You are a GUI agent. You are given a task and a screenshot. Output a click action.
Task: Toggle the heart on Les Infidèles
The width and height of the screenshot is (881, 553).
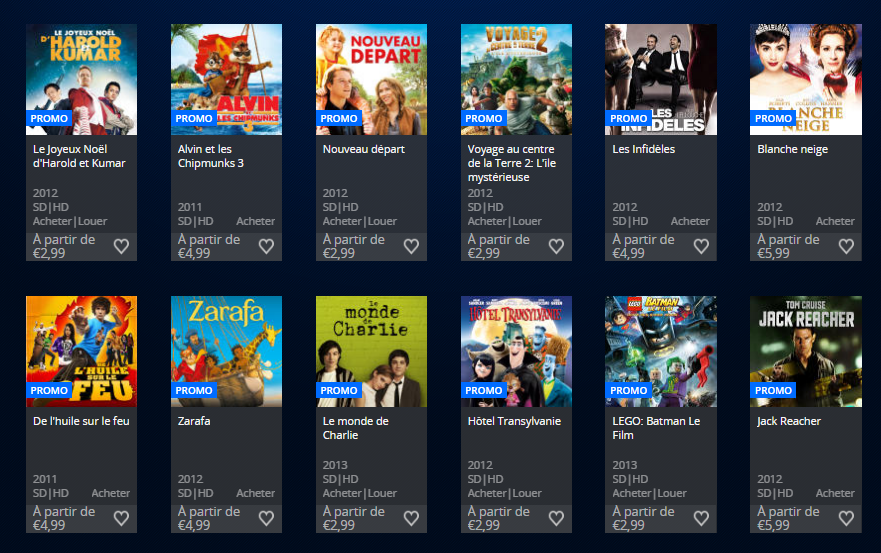[701, 246]
